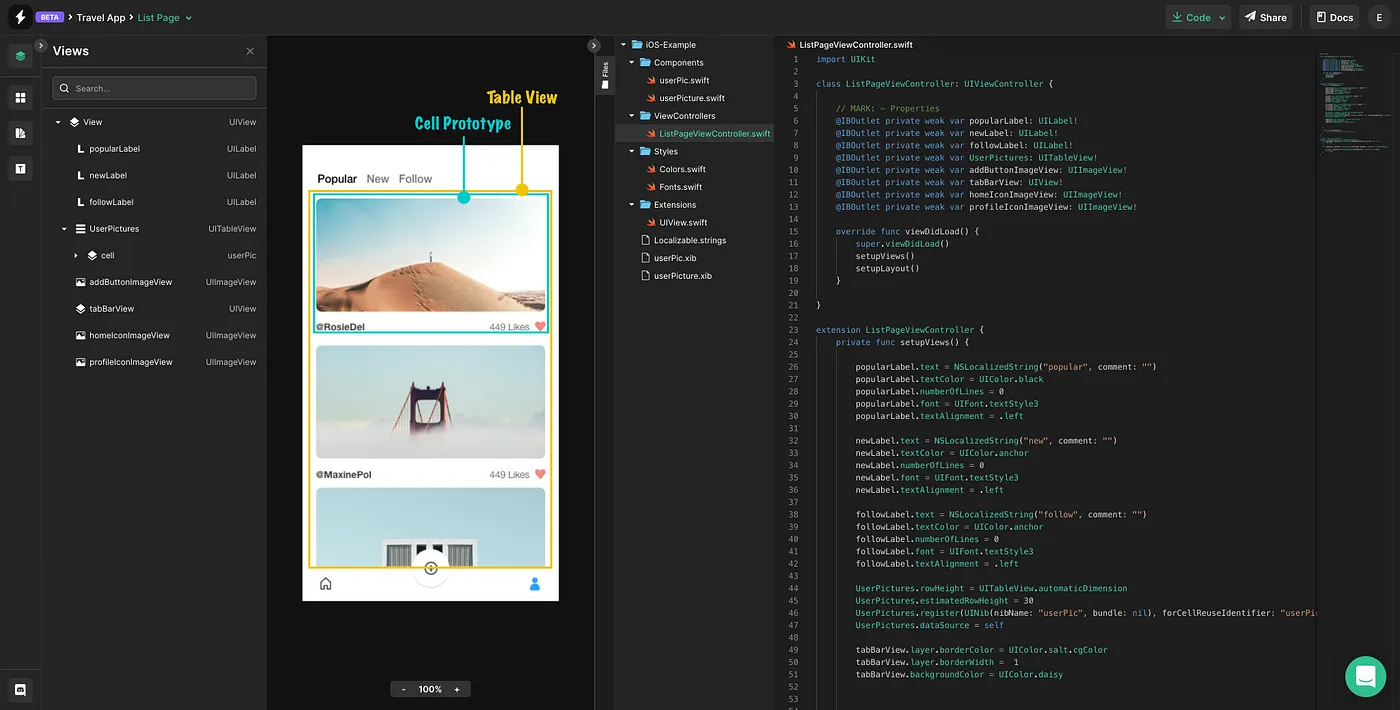Select the New tab in app preview
Screen dimensions: 1400x710
point(378,179)
